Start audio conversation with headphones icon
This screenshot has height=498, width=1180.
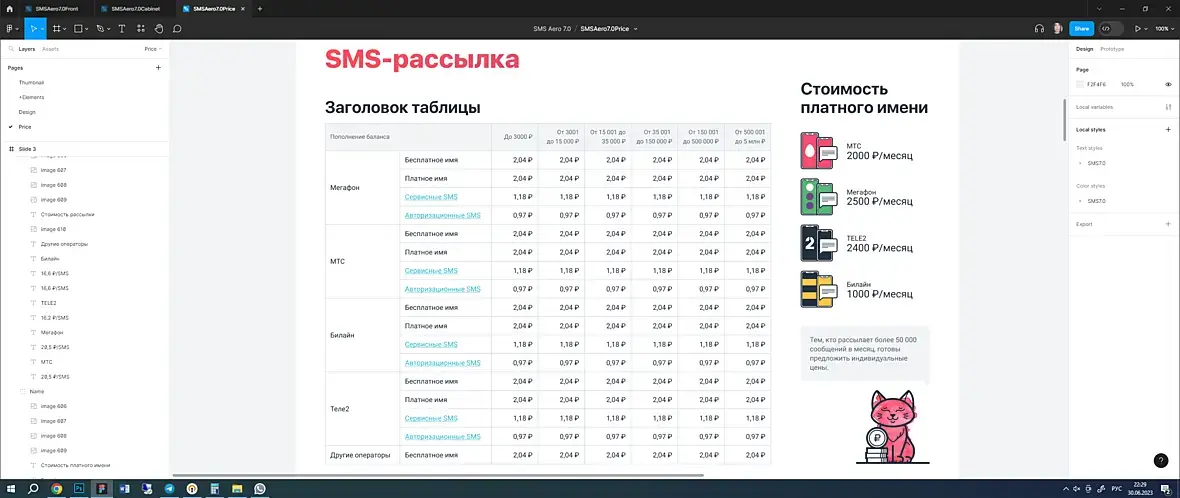pyautogui.click(x=1039, y=29)
